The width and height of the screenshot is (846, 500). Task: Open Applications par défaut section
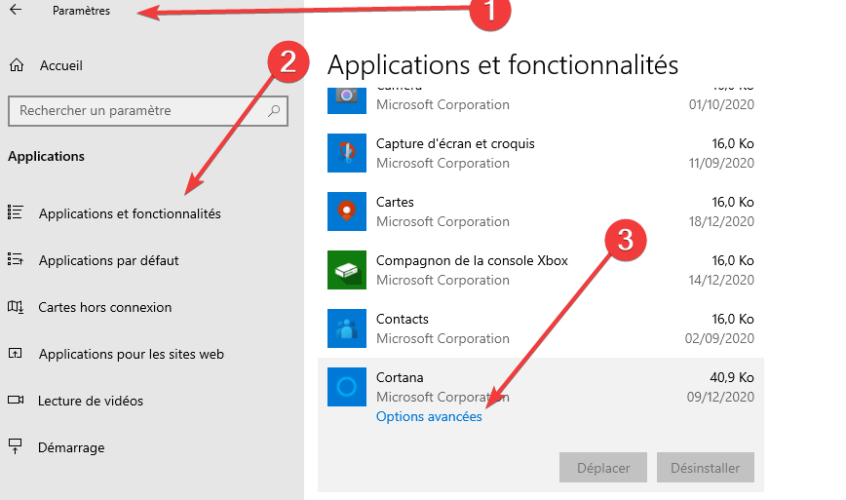108,260
